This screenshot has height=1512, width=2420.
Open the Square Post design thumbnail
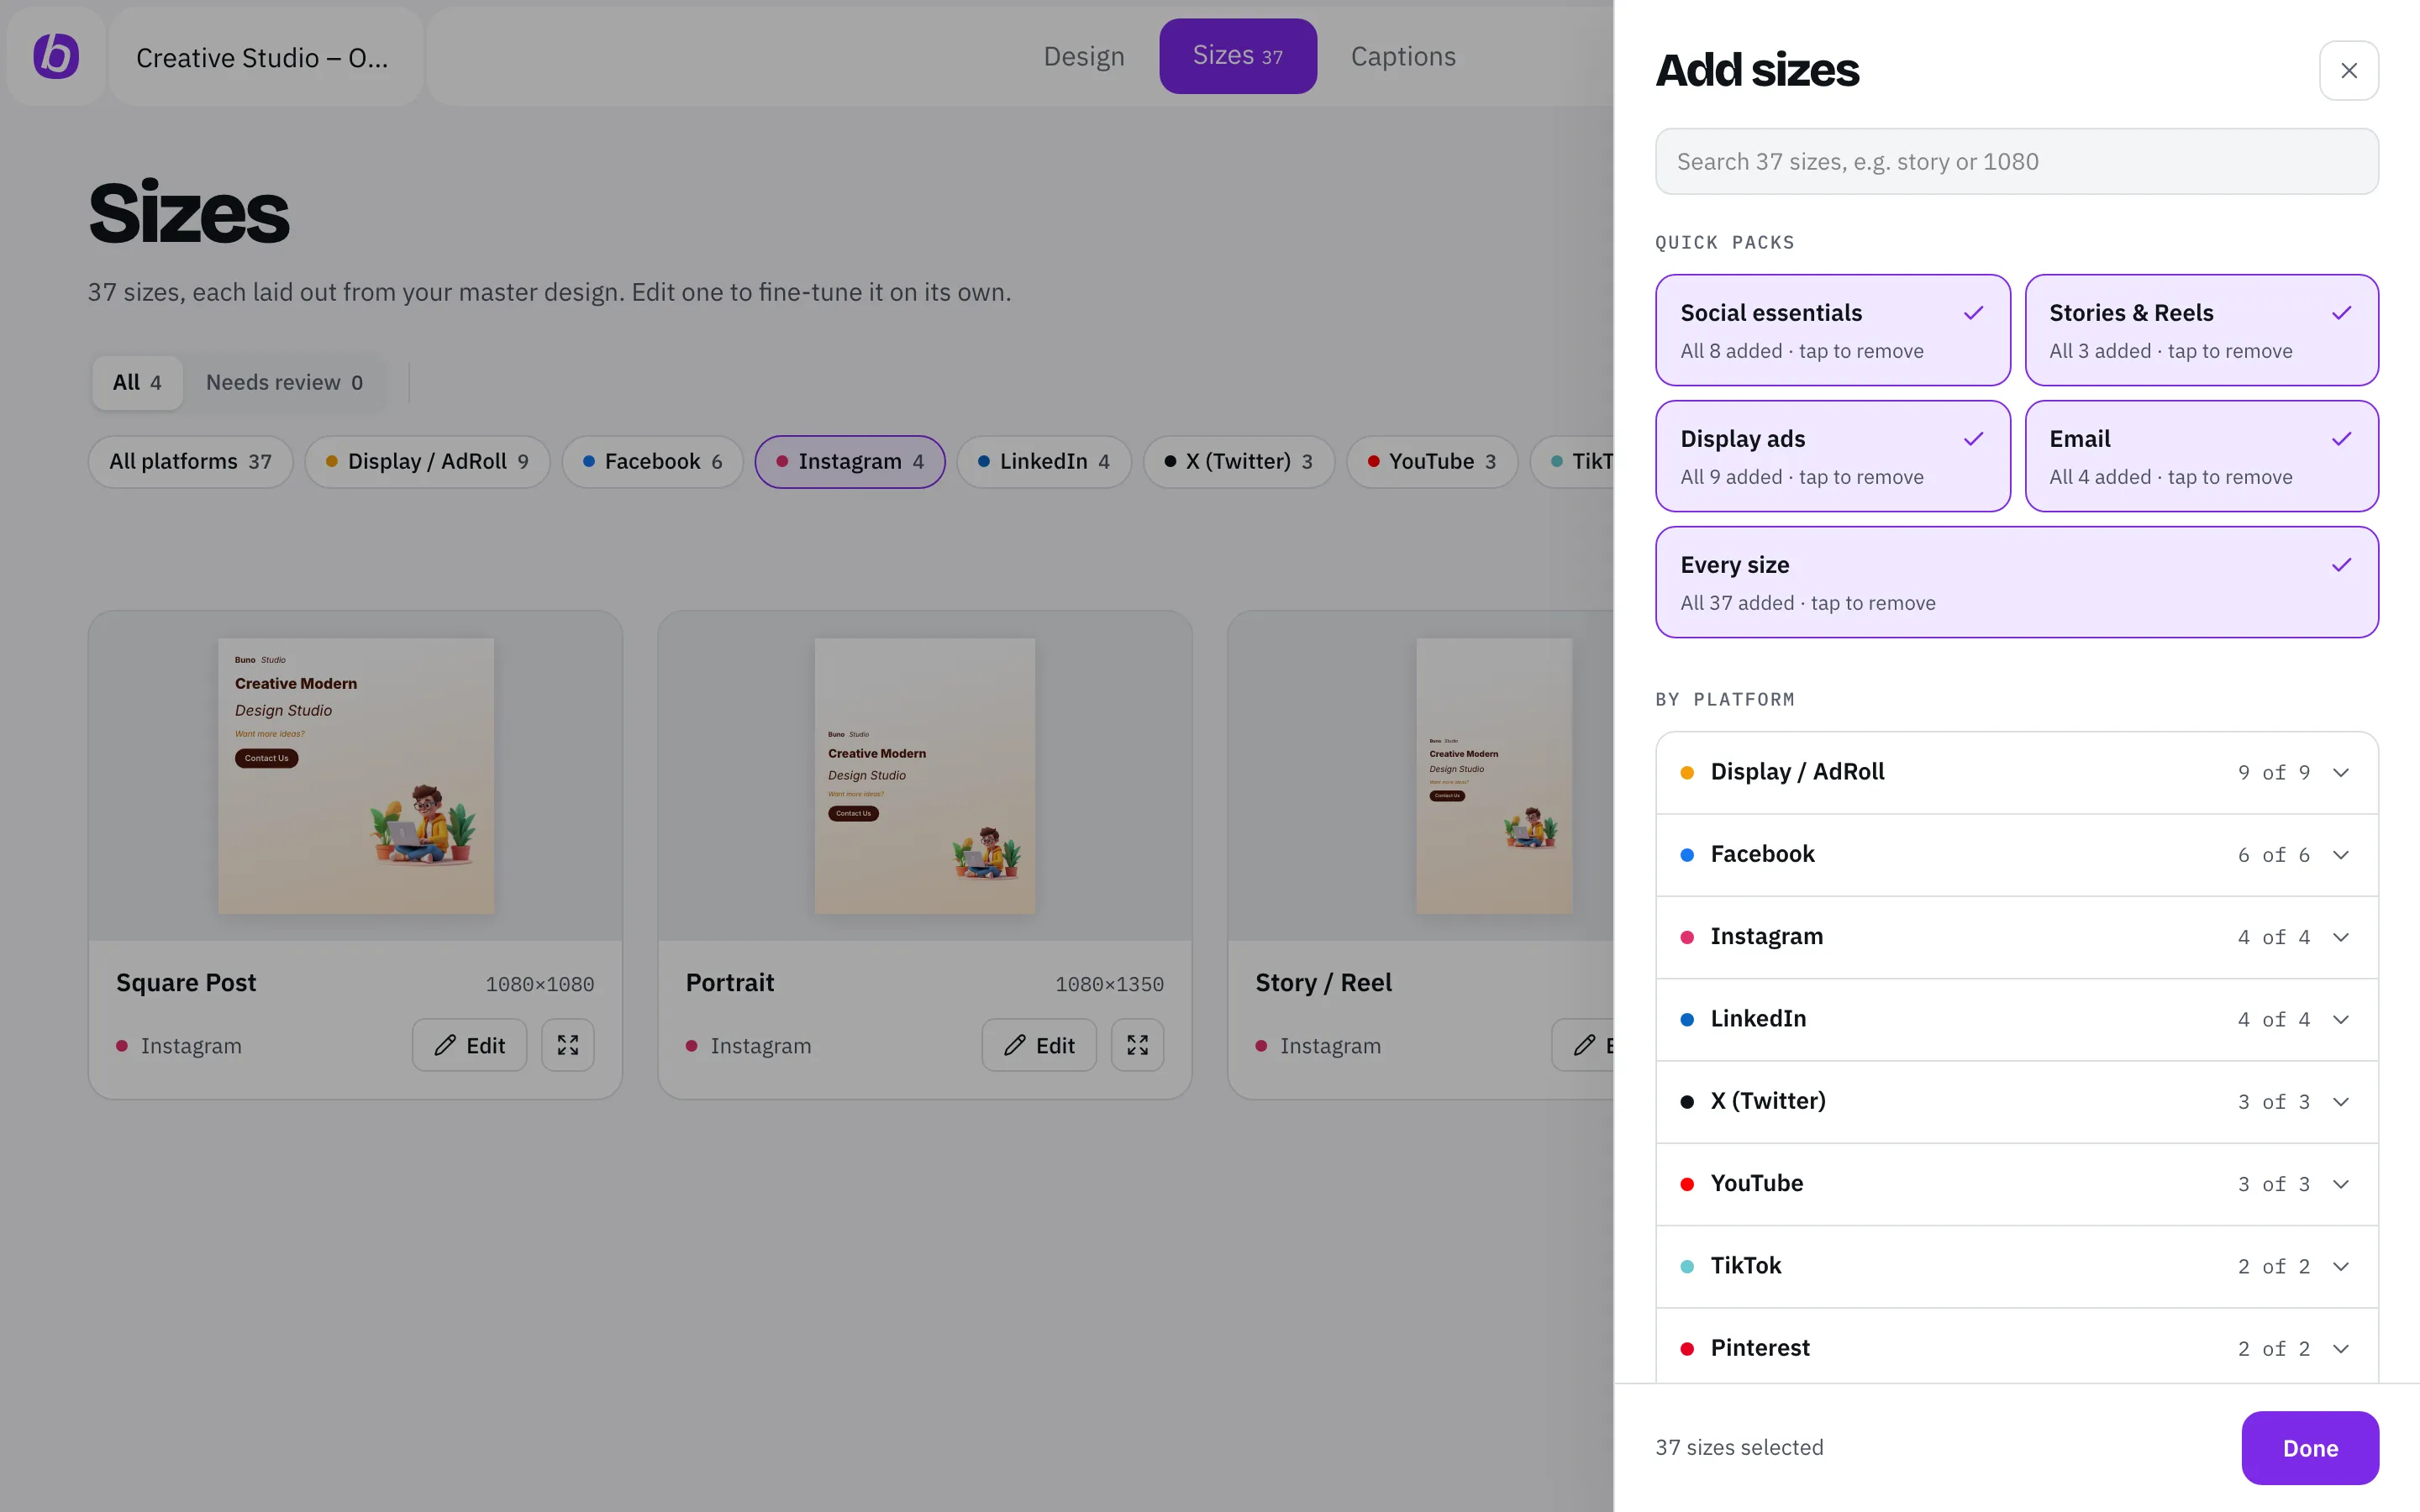(356, 775)
